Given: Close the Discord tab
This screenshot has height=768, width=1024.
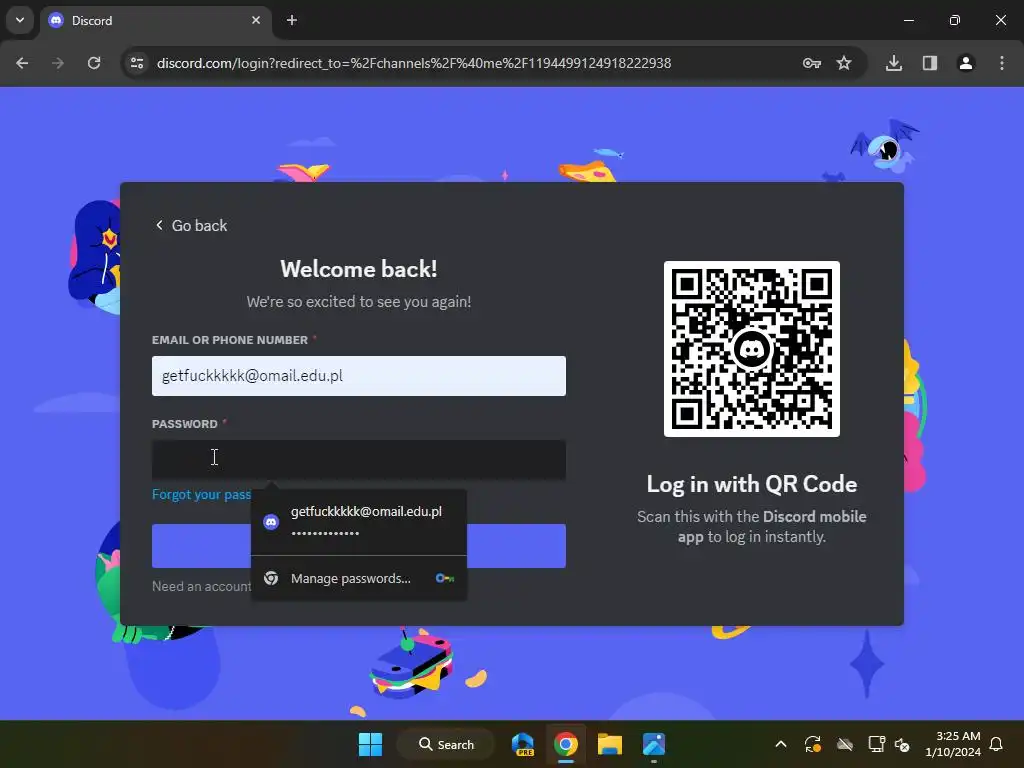Looking at the screenshot, I should (x=256, y=20).
